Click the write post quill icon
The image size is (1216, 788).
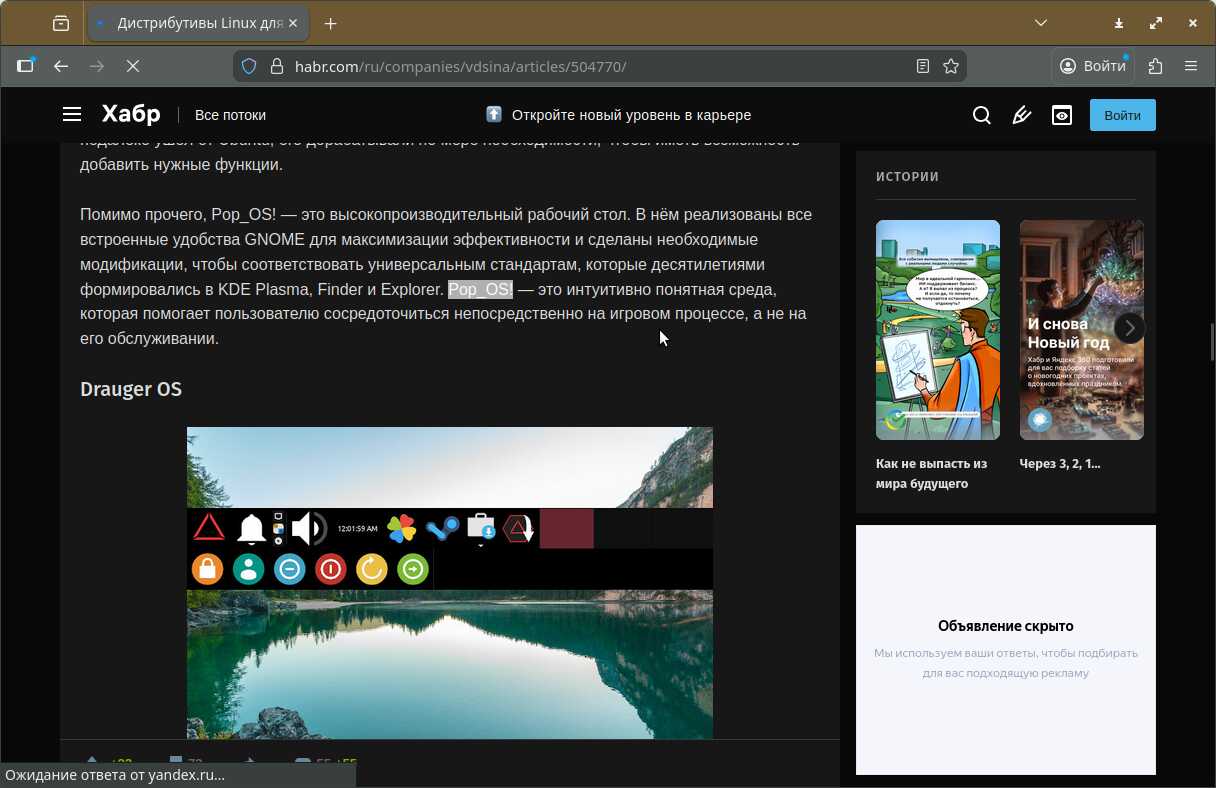(1022, 115)
